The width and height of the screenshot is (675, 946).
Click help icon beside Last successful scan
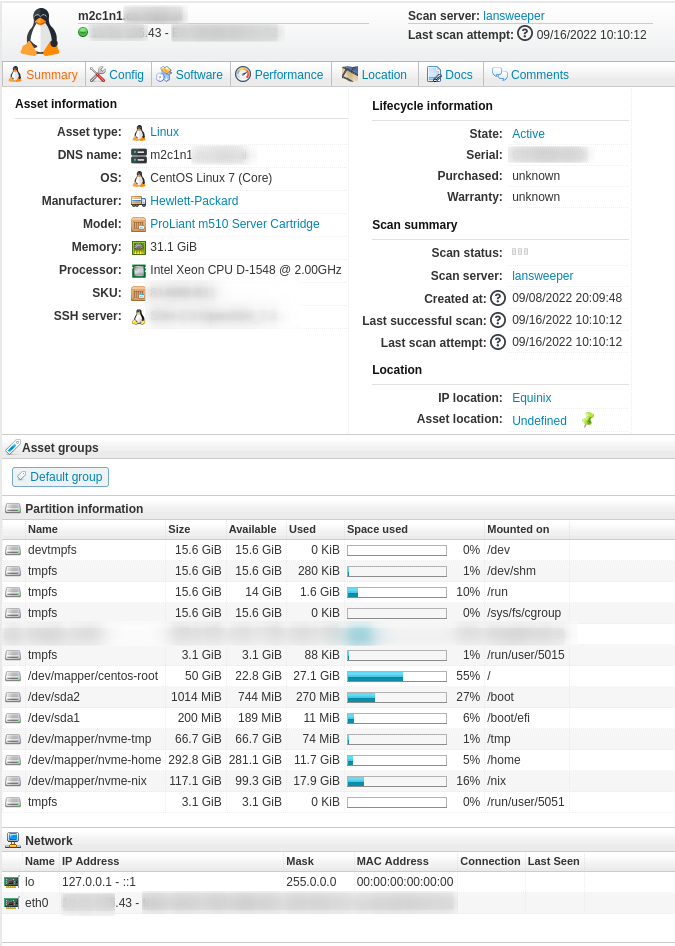click(497, 320)
